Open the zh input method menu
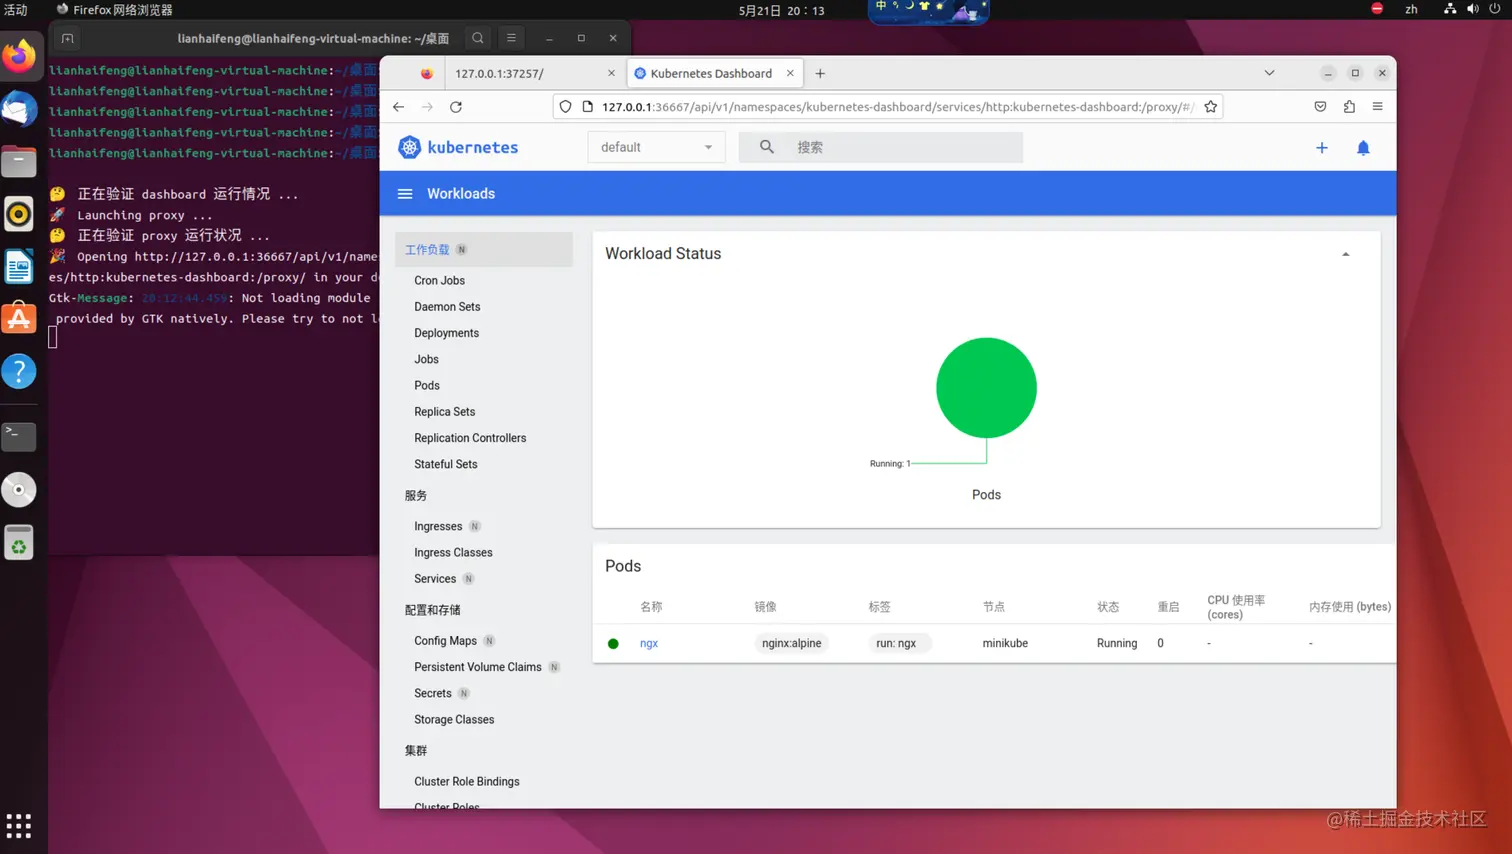 point(1411,9)
